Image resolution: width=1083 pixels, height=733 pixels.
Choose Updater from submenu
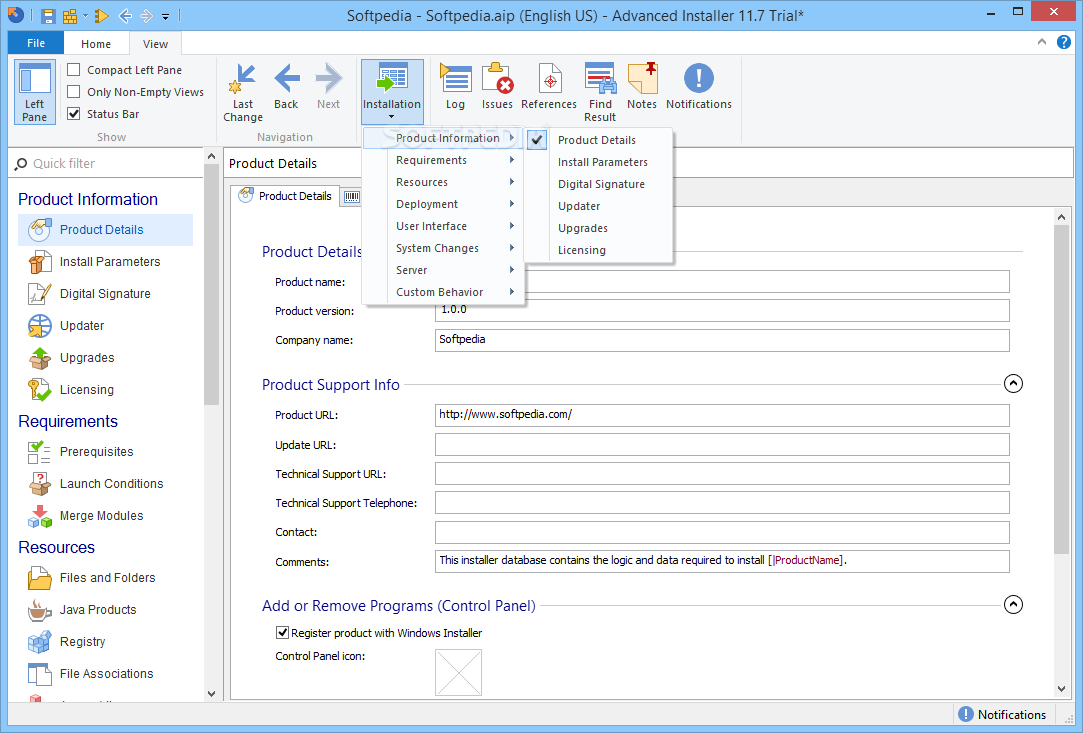600,207
